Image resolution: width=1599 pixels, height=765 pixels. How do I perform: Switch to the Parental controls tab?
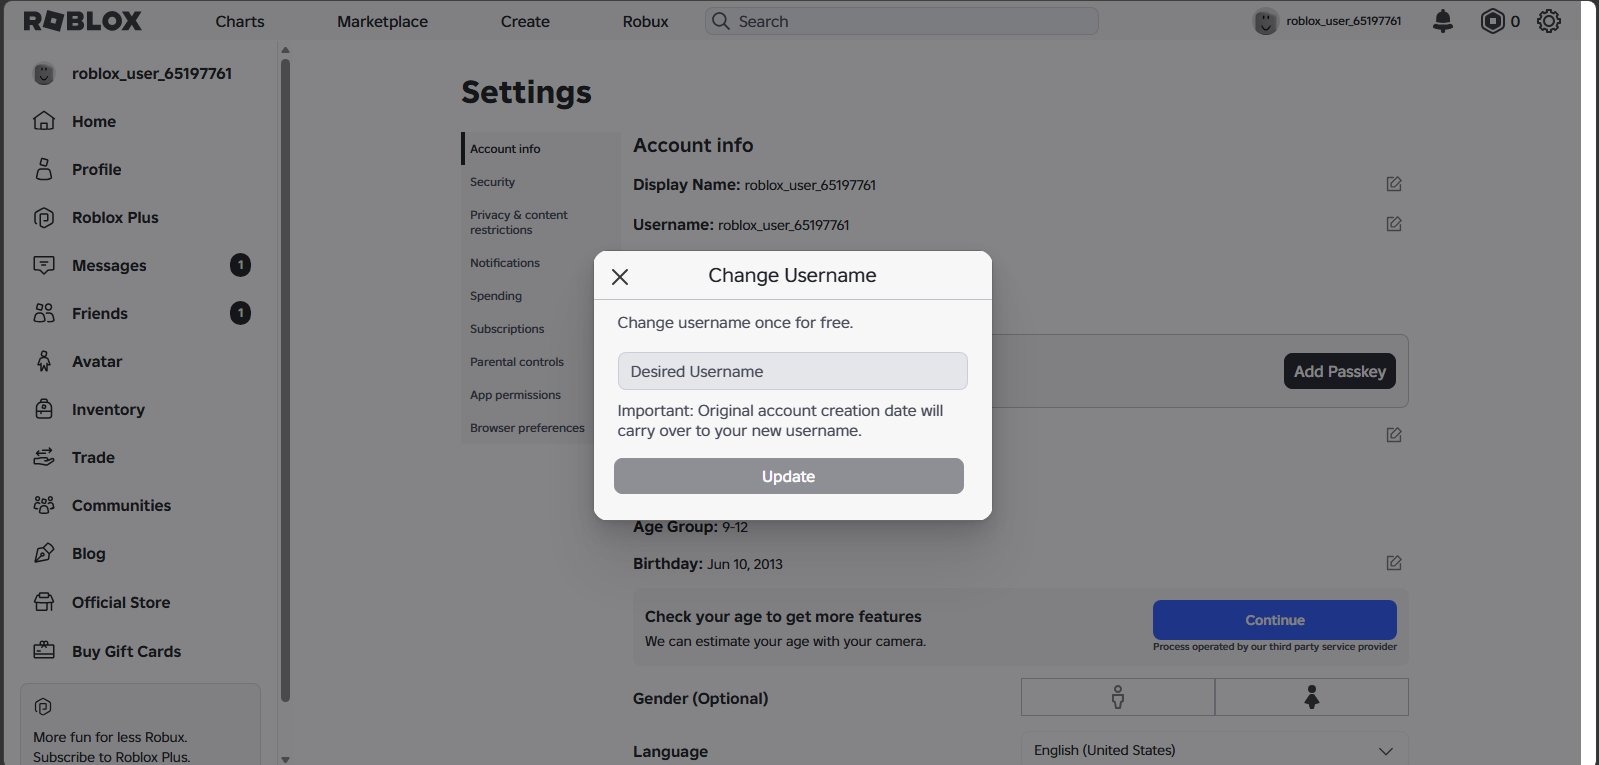point(527,362)
